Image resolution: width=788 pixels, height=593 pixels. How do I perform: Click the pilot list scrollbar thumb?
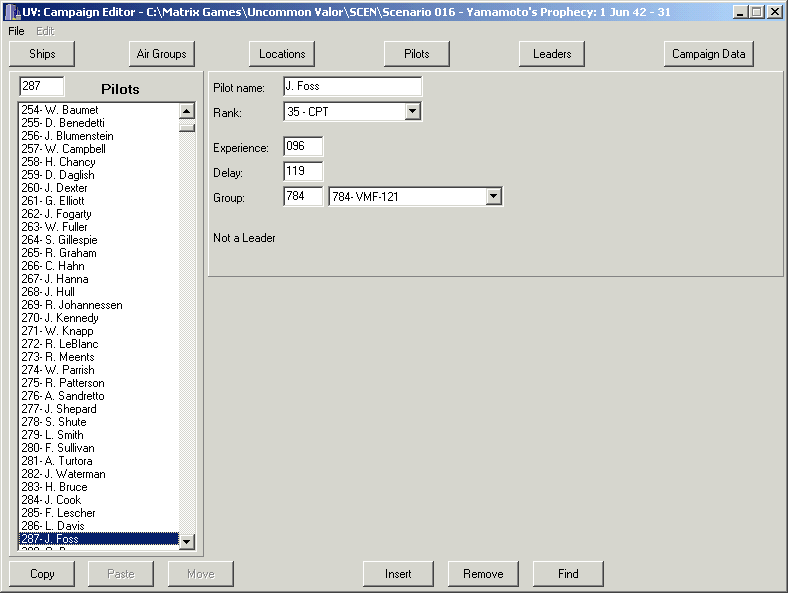tap(187, 128)
